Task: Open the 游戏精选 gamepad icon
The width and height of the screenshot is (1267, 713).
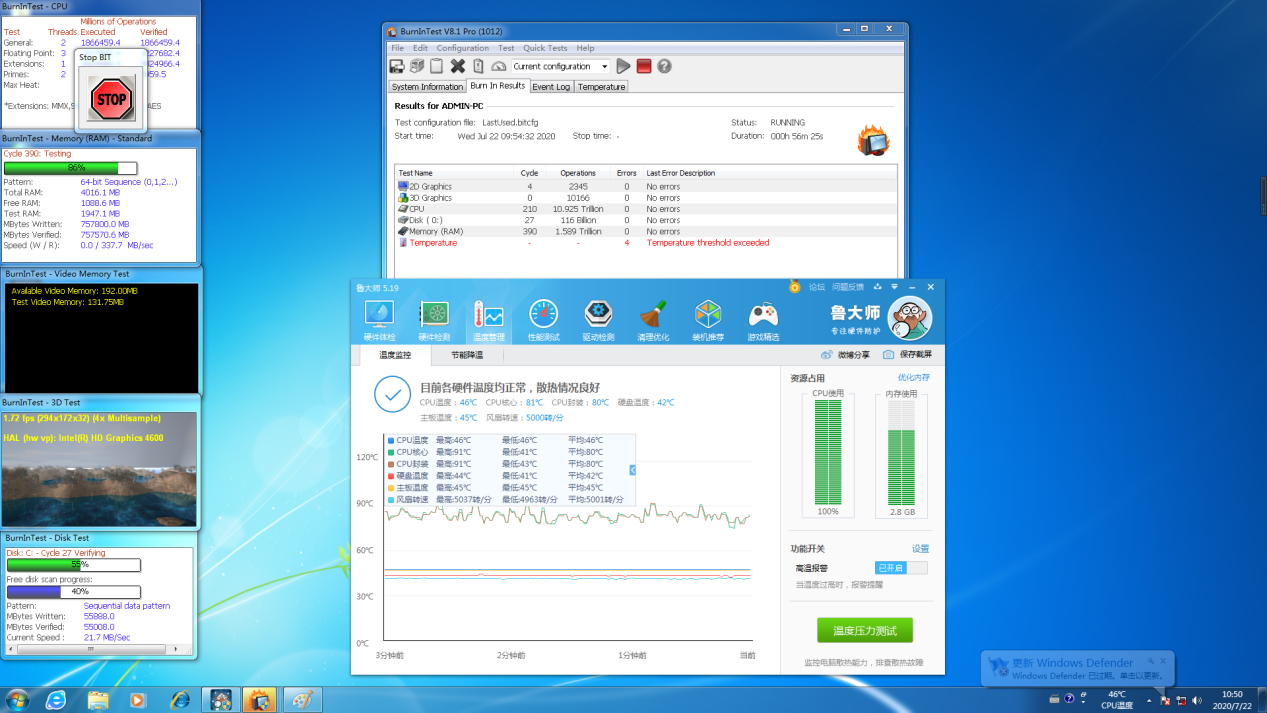Action: 763,319
